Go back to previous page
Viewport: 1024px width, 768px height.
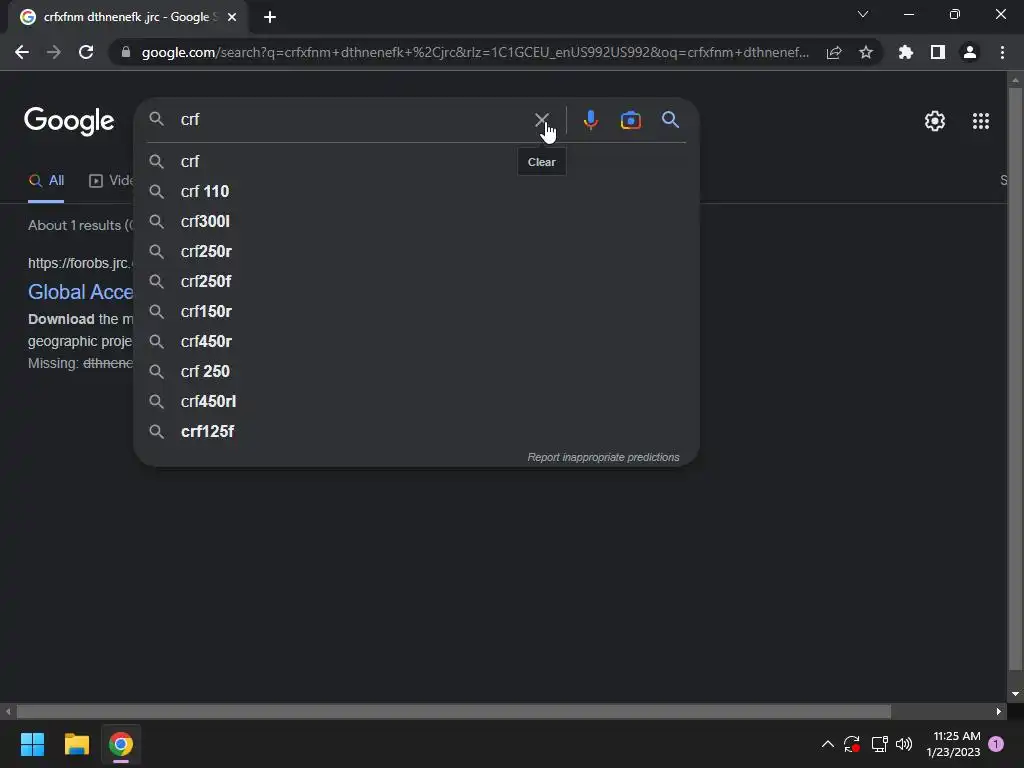click(x=22, y=52)
